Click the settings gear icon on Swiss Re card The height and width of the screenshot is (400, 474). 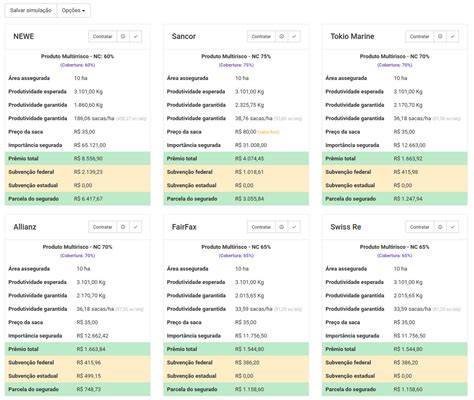[440, 227]
